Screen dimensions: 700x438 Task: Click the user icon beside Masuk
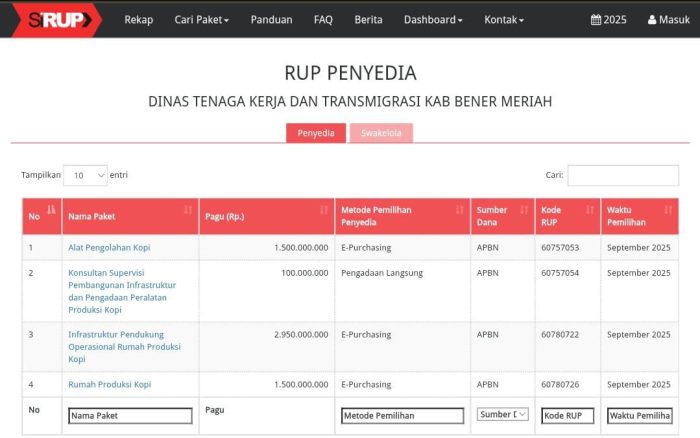pos(653,20)
